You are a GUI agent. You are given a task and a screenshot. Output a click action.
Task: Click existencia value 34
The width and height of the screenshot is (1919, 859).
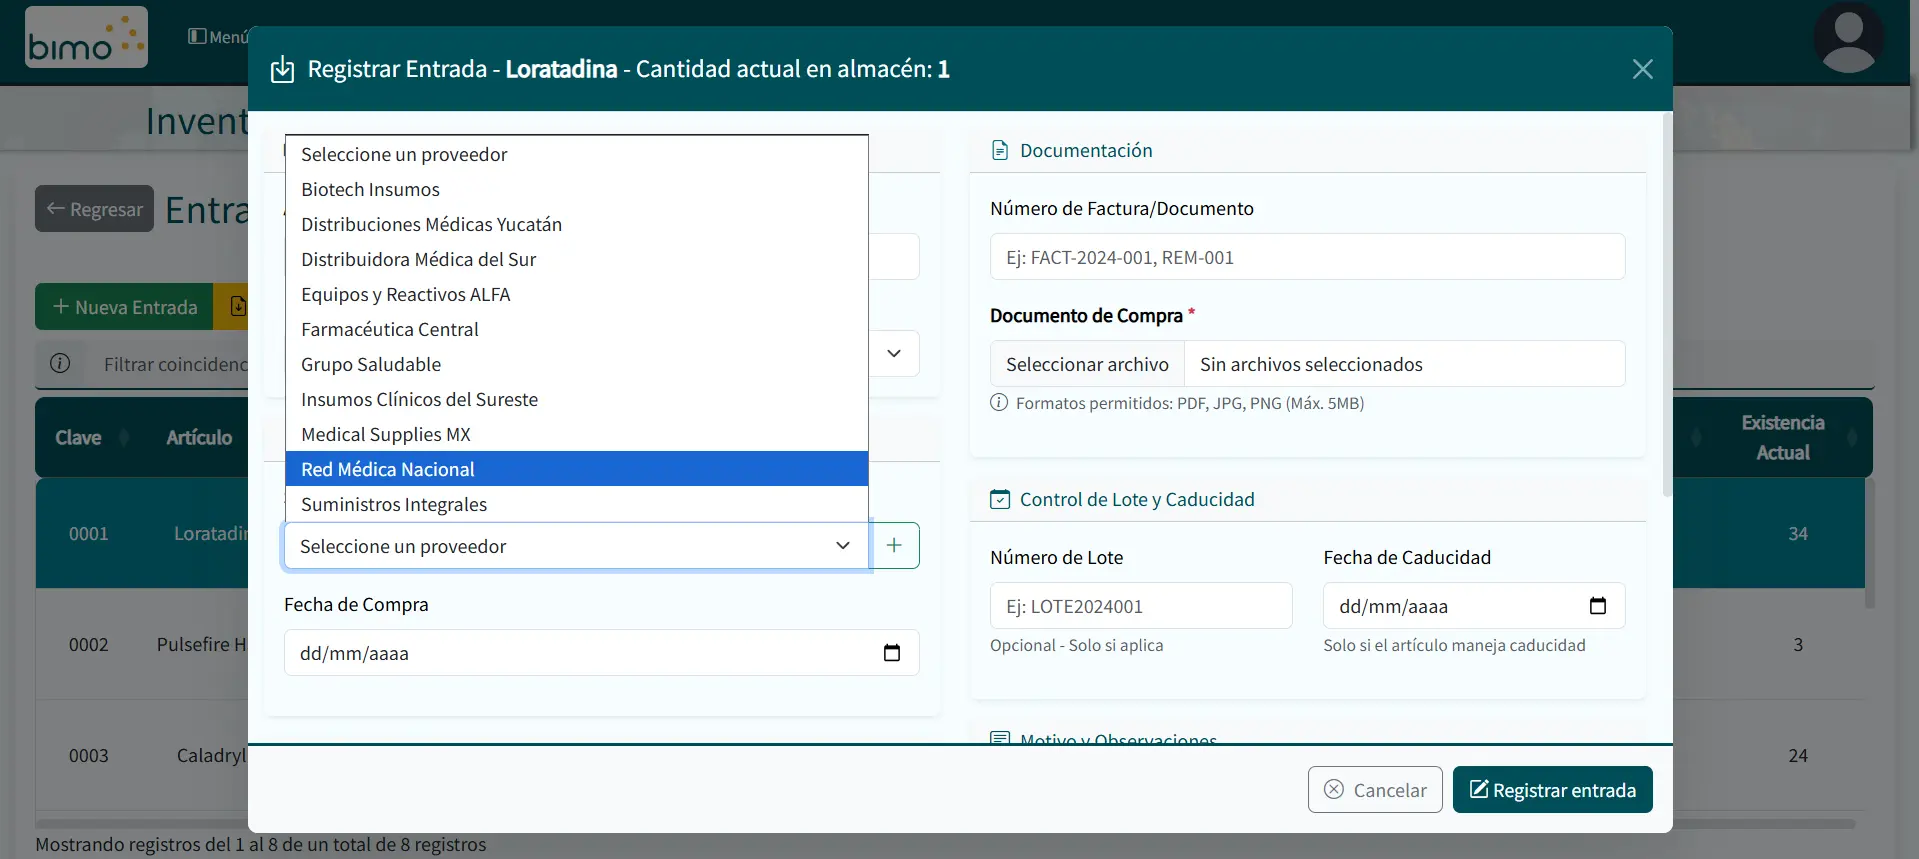point(1797,533)
